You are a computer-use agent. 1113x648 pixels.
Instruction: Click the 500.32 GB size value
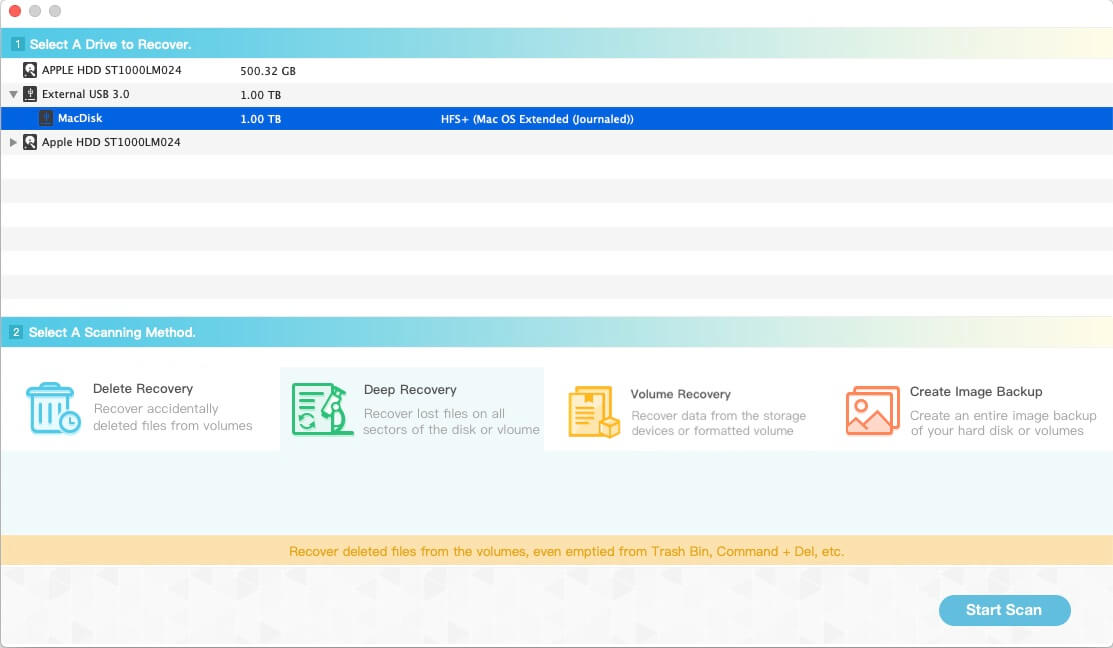[x=268, y=71]
